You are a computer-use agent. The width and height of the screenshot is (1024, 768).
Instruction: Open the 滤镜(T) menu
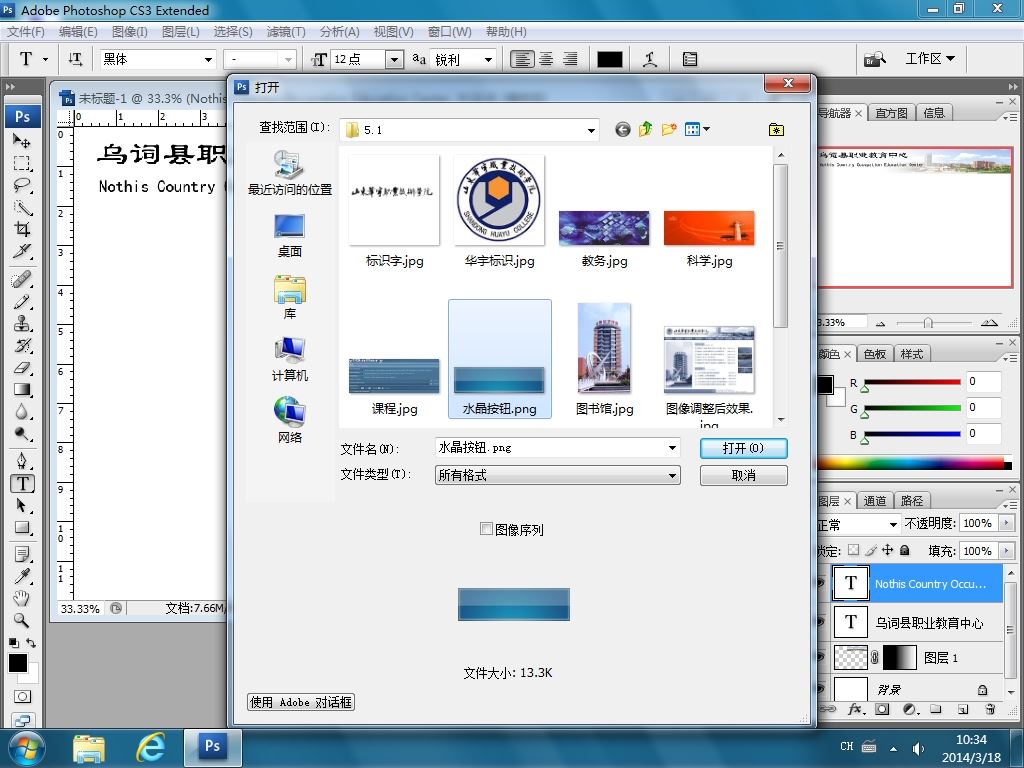285,31
